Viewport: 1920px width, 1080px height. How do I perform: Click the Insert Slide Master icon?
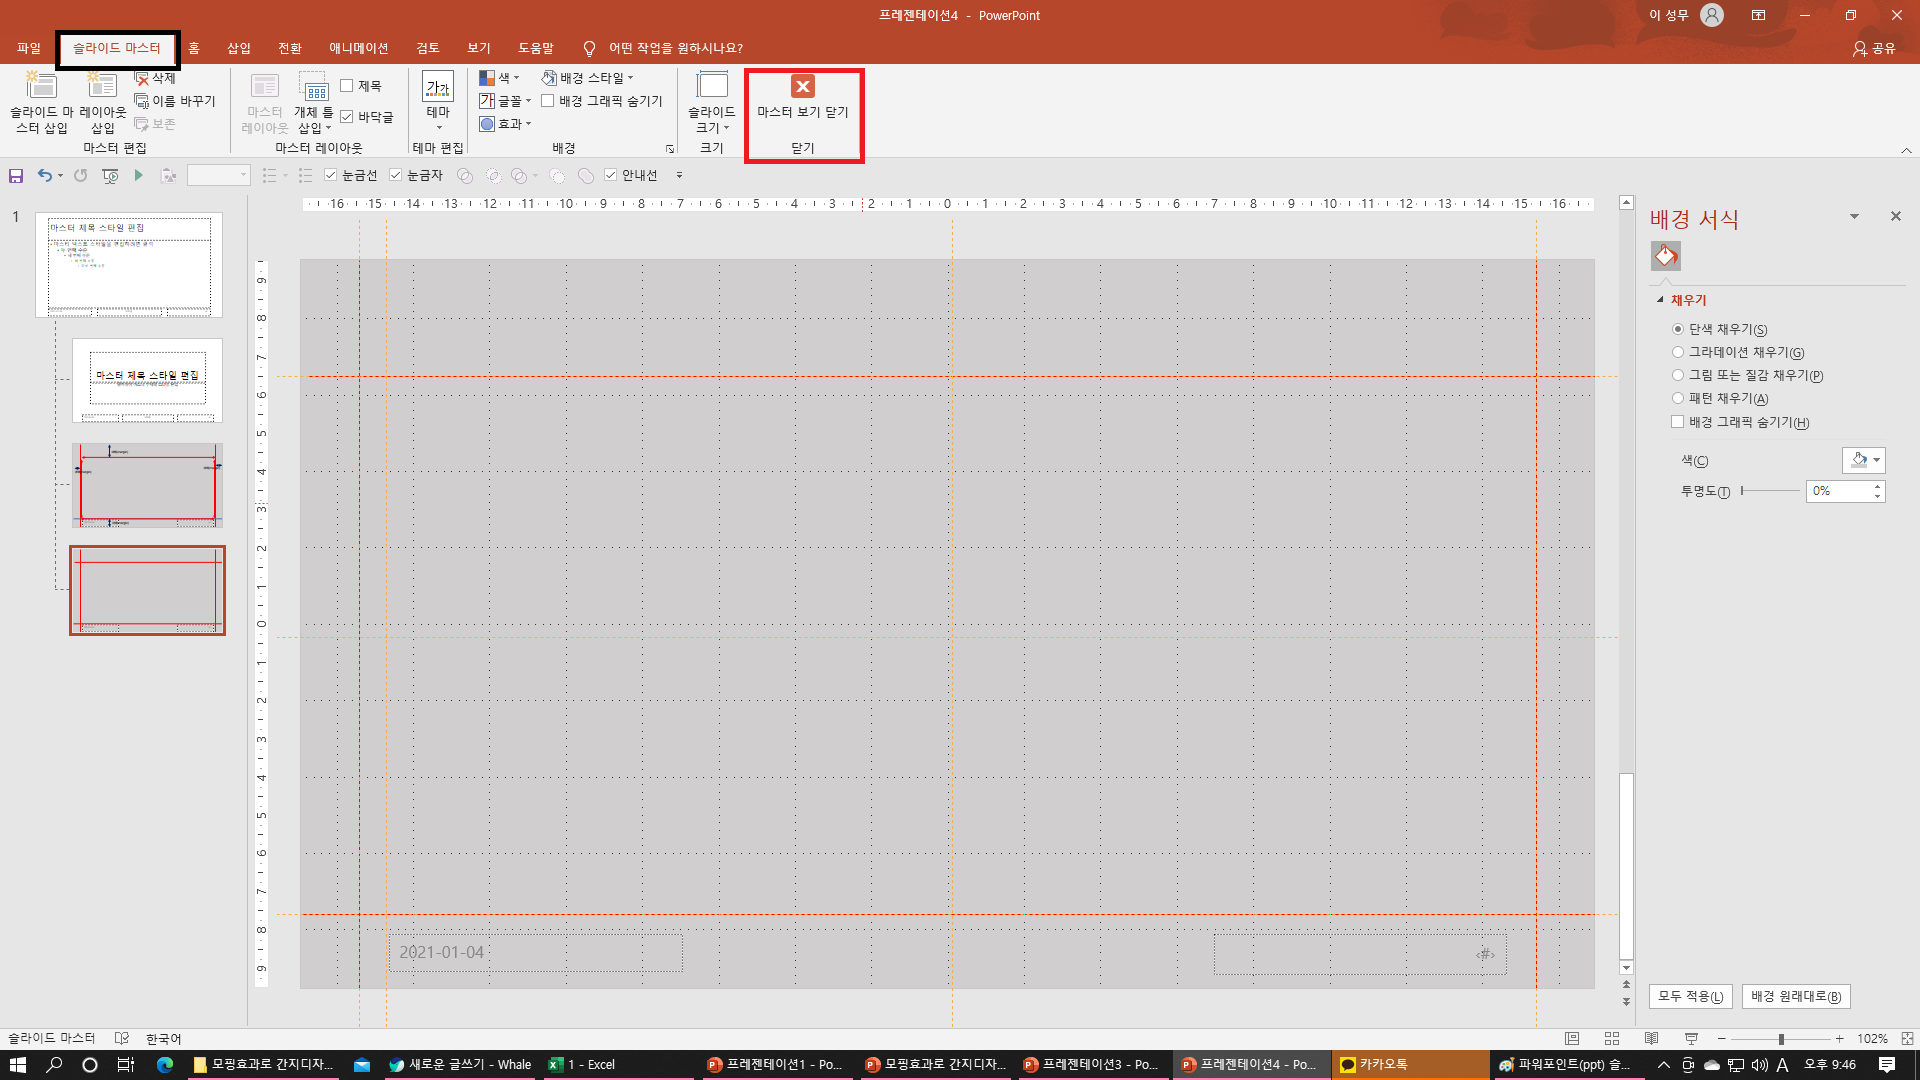41,87
